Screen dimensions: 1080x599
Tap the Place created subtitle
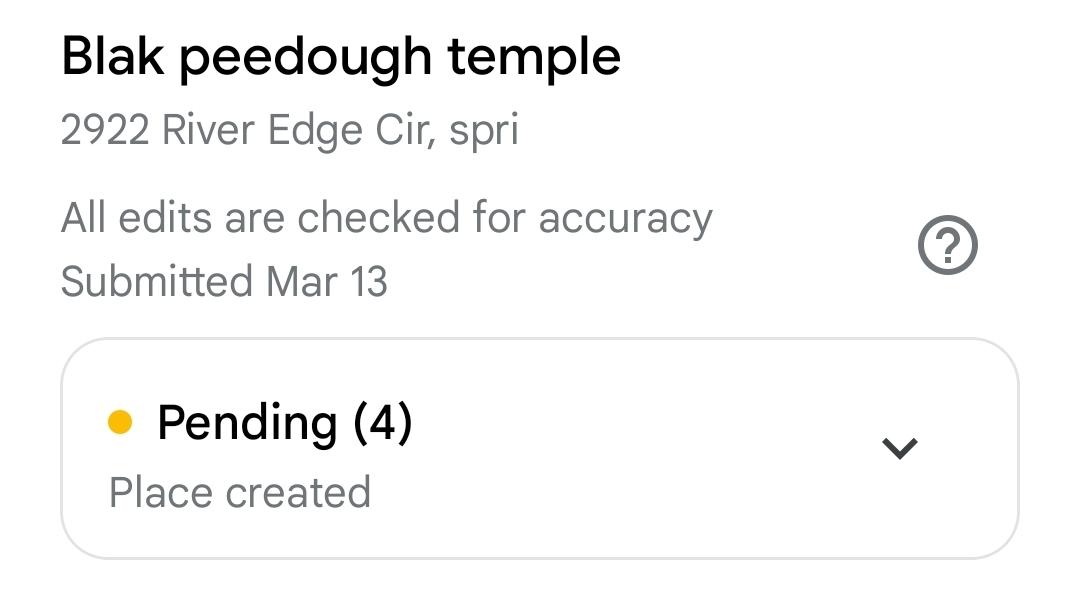point(240,493)
